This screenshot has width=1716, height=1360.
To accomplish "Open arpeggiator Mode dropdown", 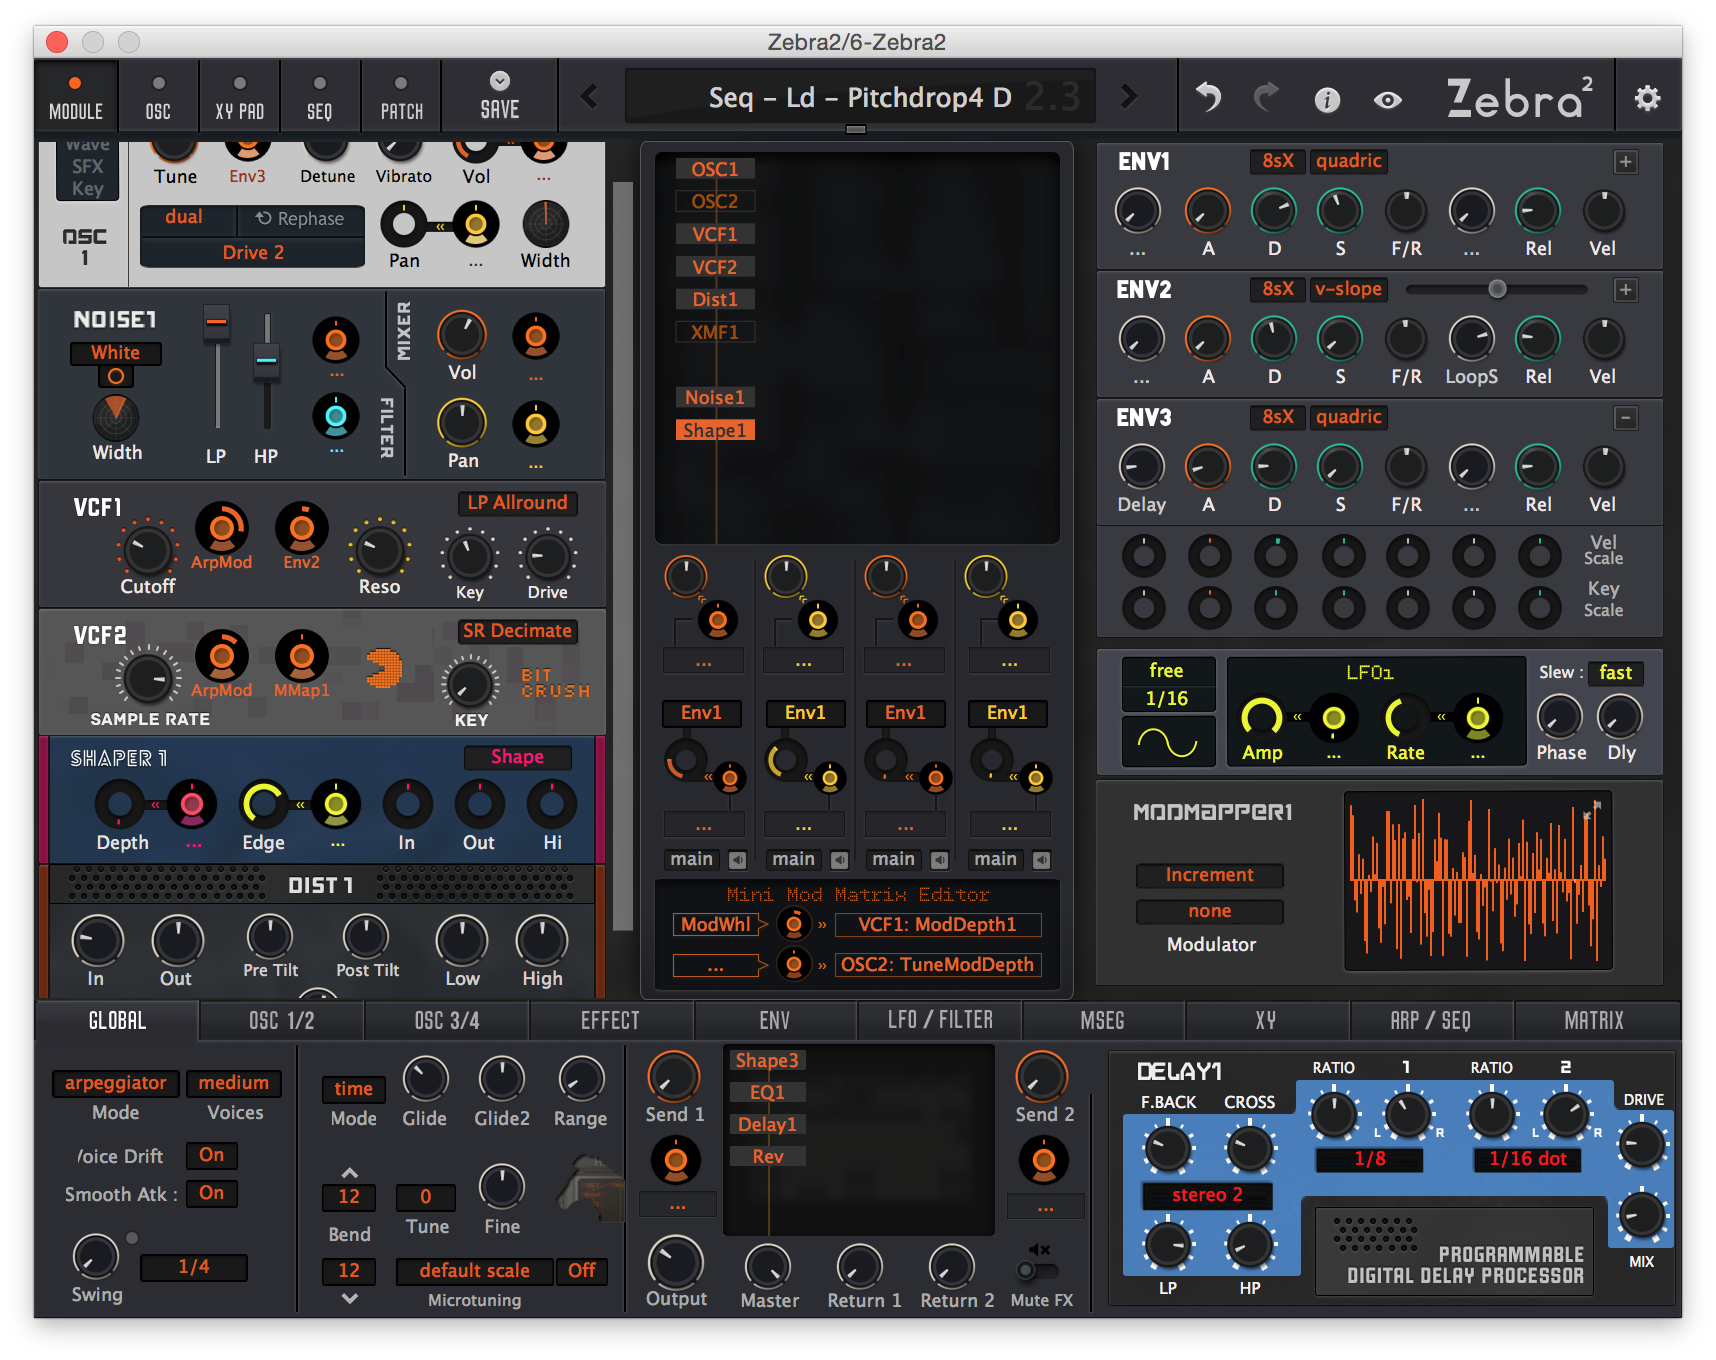I will [116, 1083].
